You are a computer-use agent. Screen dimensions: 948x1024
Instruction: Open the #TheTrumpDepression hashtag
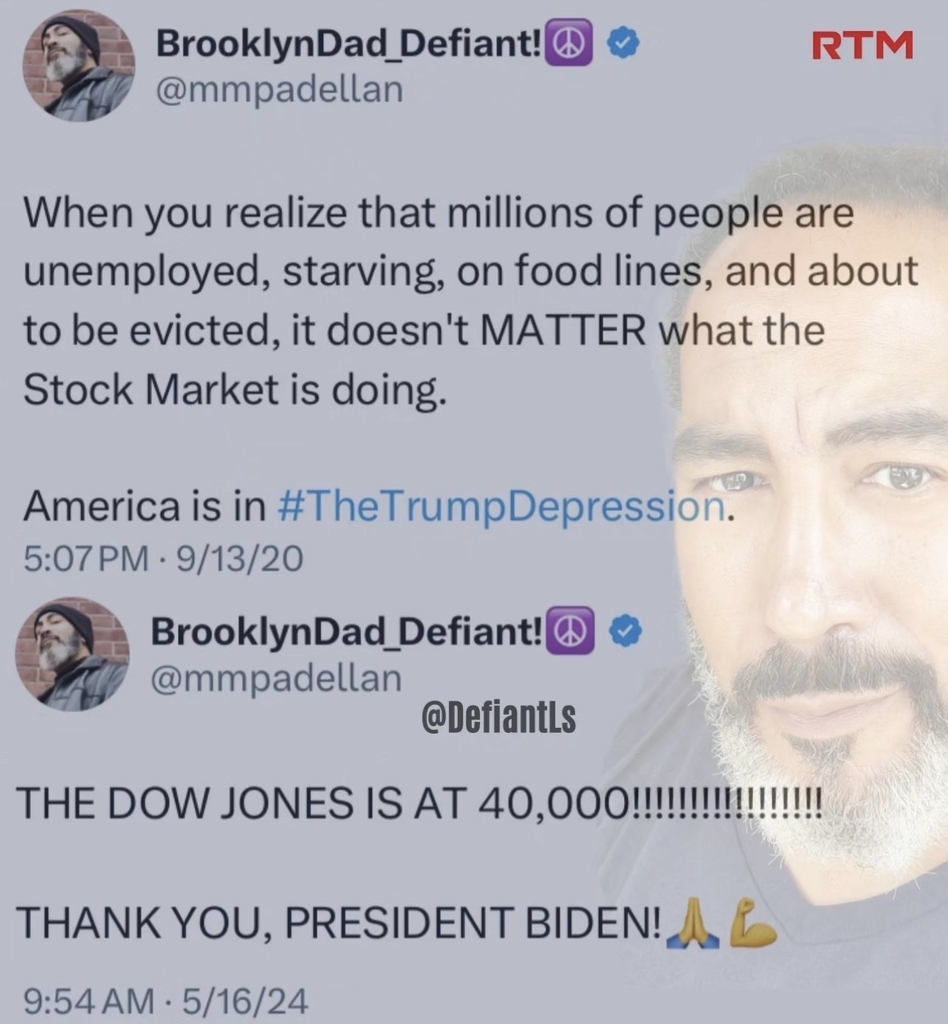501,506
